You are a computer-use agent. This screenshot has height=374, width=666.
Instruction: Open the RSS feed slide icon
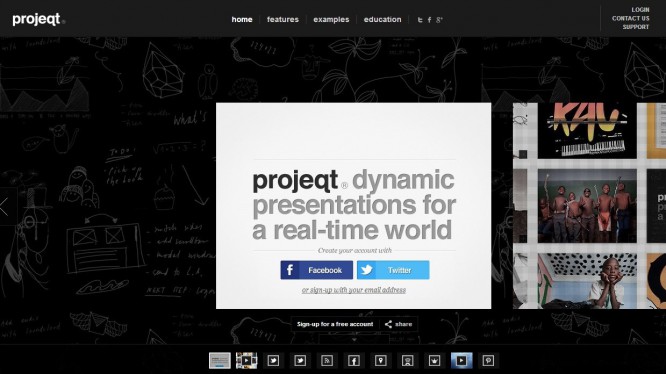click(327, 361)
